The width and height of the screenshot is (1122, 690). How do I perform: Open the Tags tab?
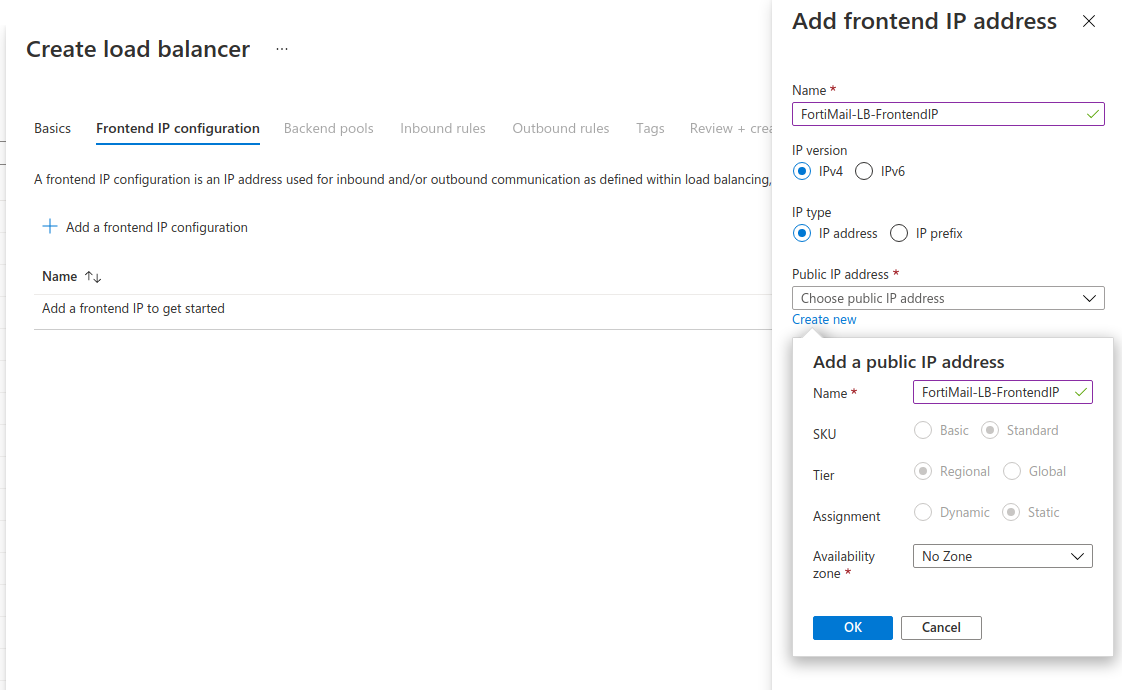point(650,128)
